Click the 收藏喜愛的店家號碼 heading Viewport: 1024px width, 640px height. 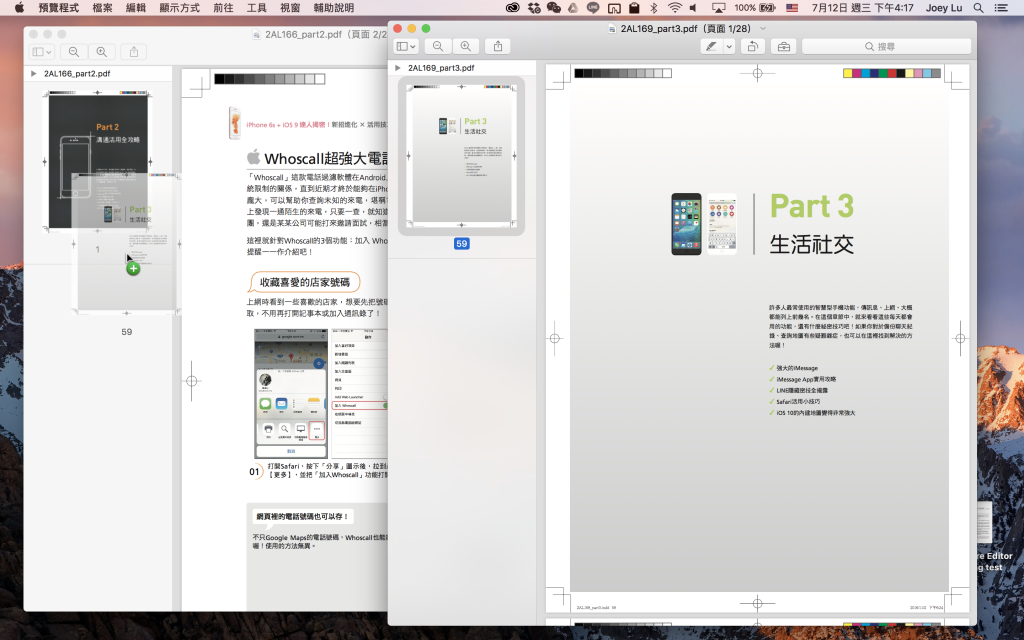305,282
